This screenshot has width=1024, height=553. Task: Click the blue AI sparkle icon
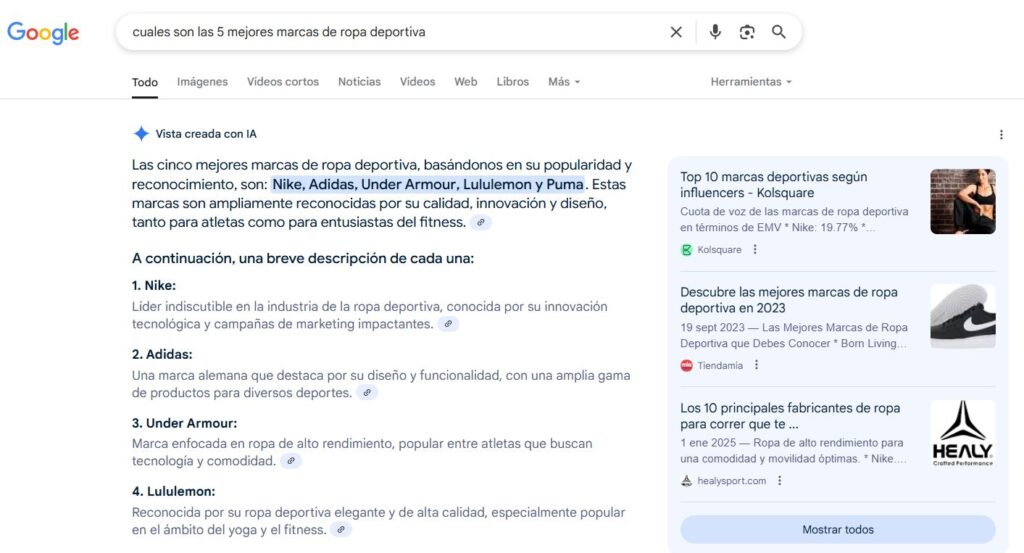pyautogui.click(x=141, y=134)
